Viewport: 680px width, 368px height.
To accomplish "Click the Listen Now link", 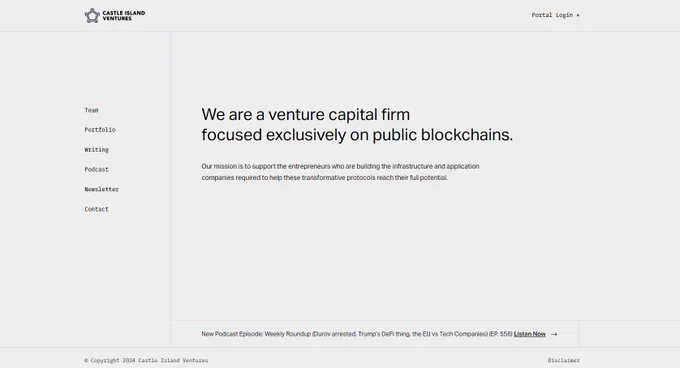I will [x=530, y=334].
